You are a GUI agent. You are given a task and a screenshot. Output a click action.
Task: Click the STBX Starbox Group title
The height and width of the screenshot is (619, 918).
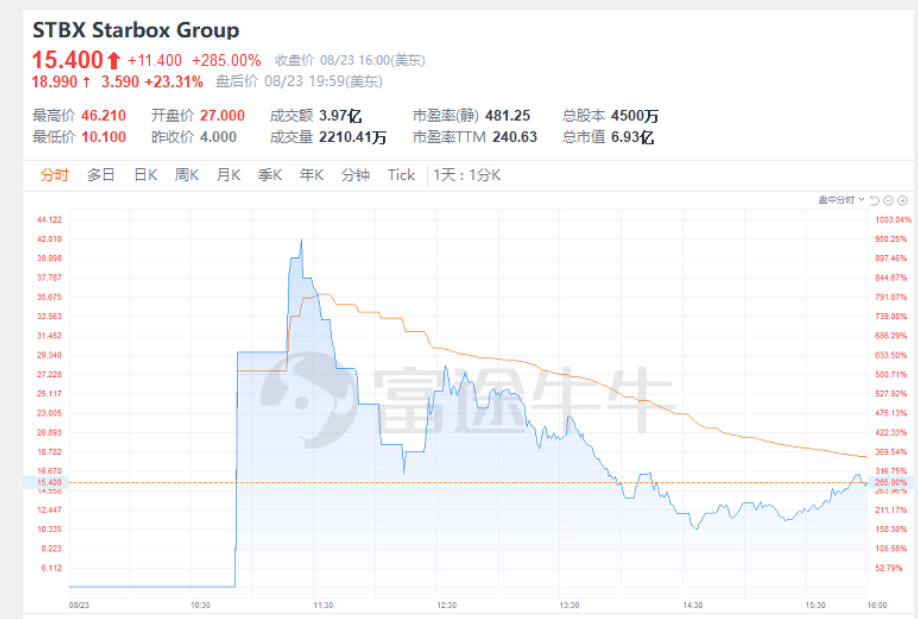136,30
